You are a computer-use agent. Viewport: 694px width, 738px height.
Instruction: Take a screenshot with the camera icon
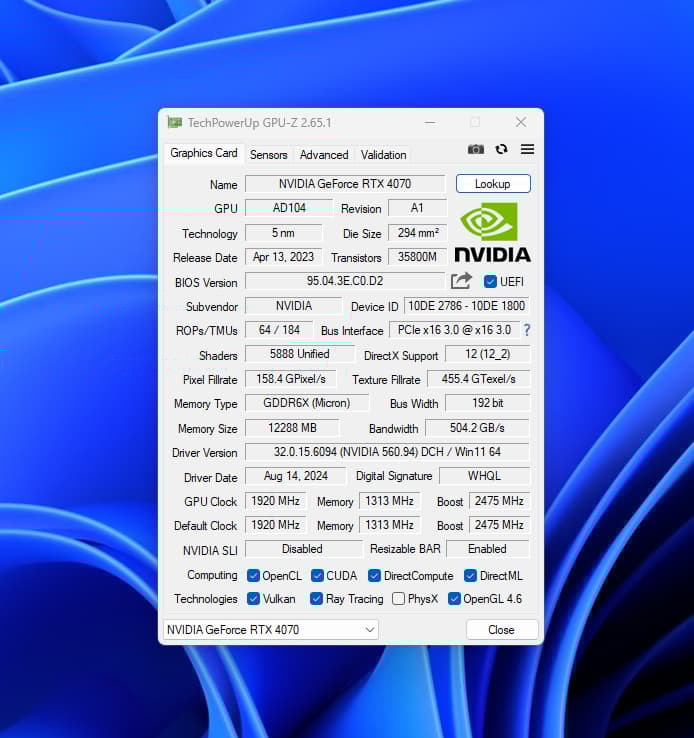pyautogui.click(x=476, y=150)
